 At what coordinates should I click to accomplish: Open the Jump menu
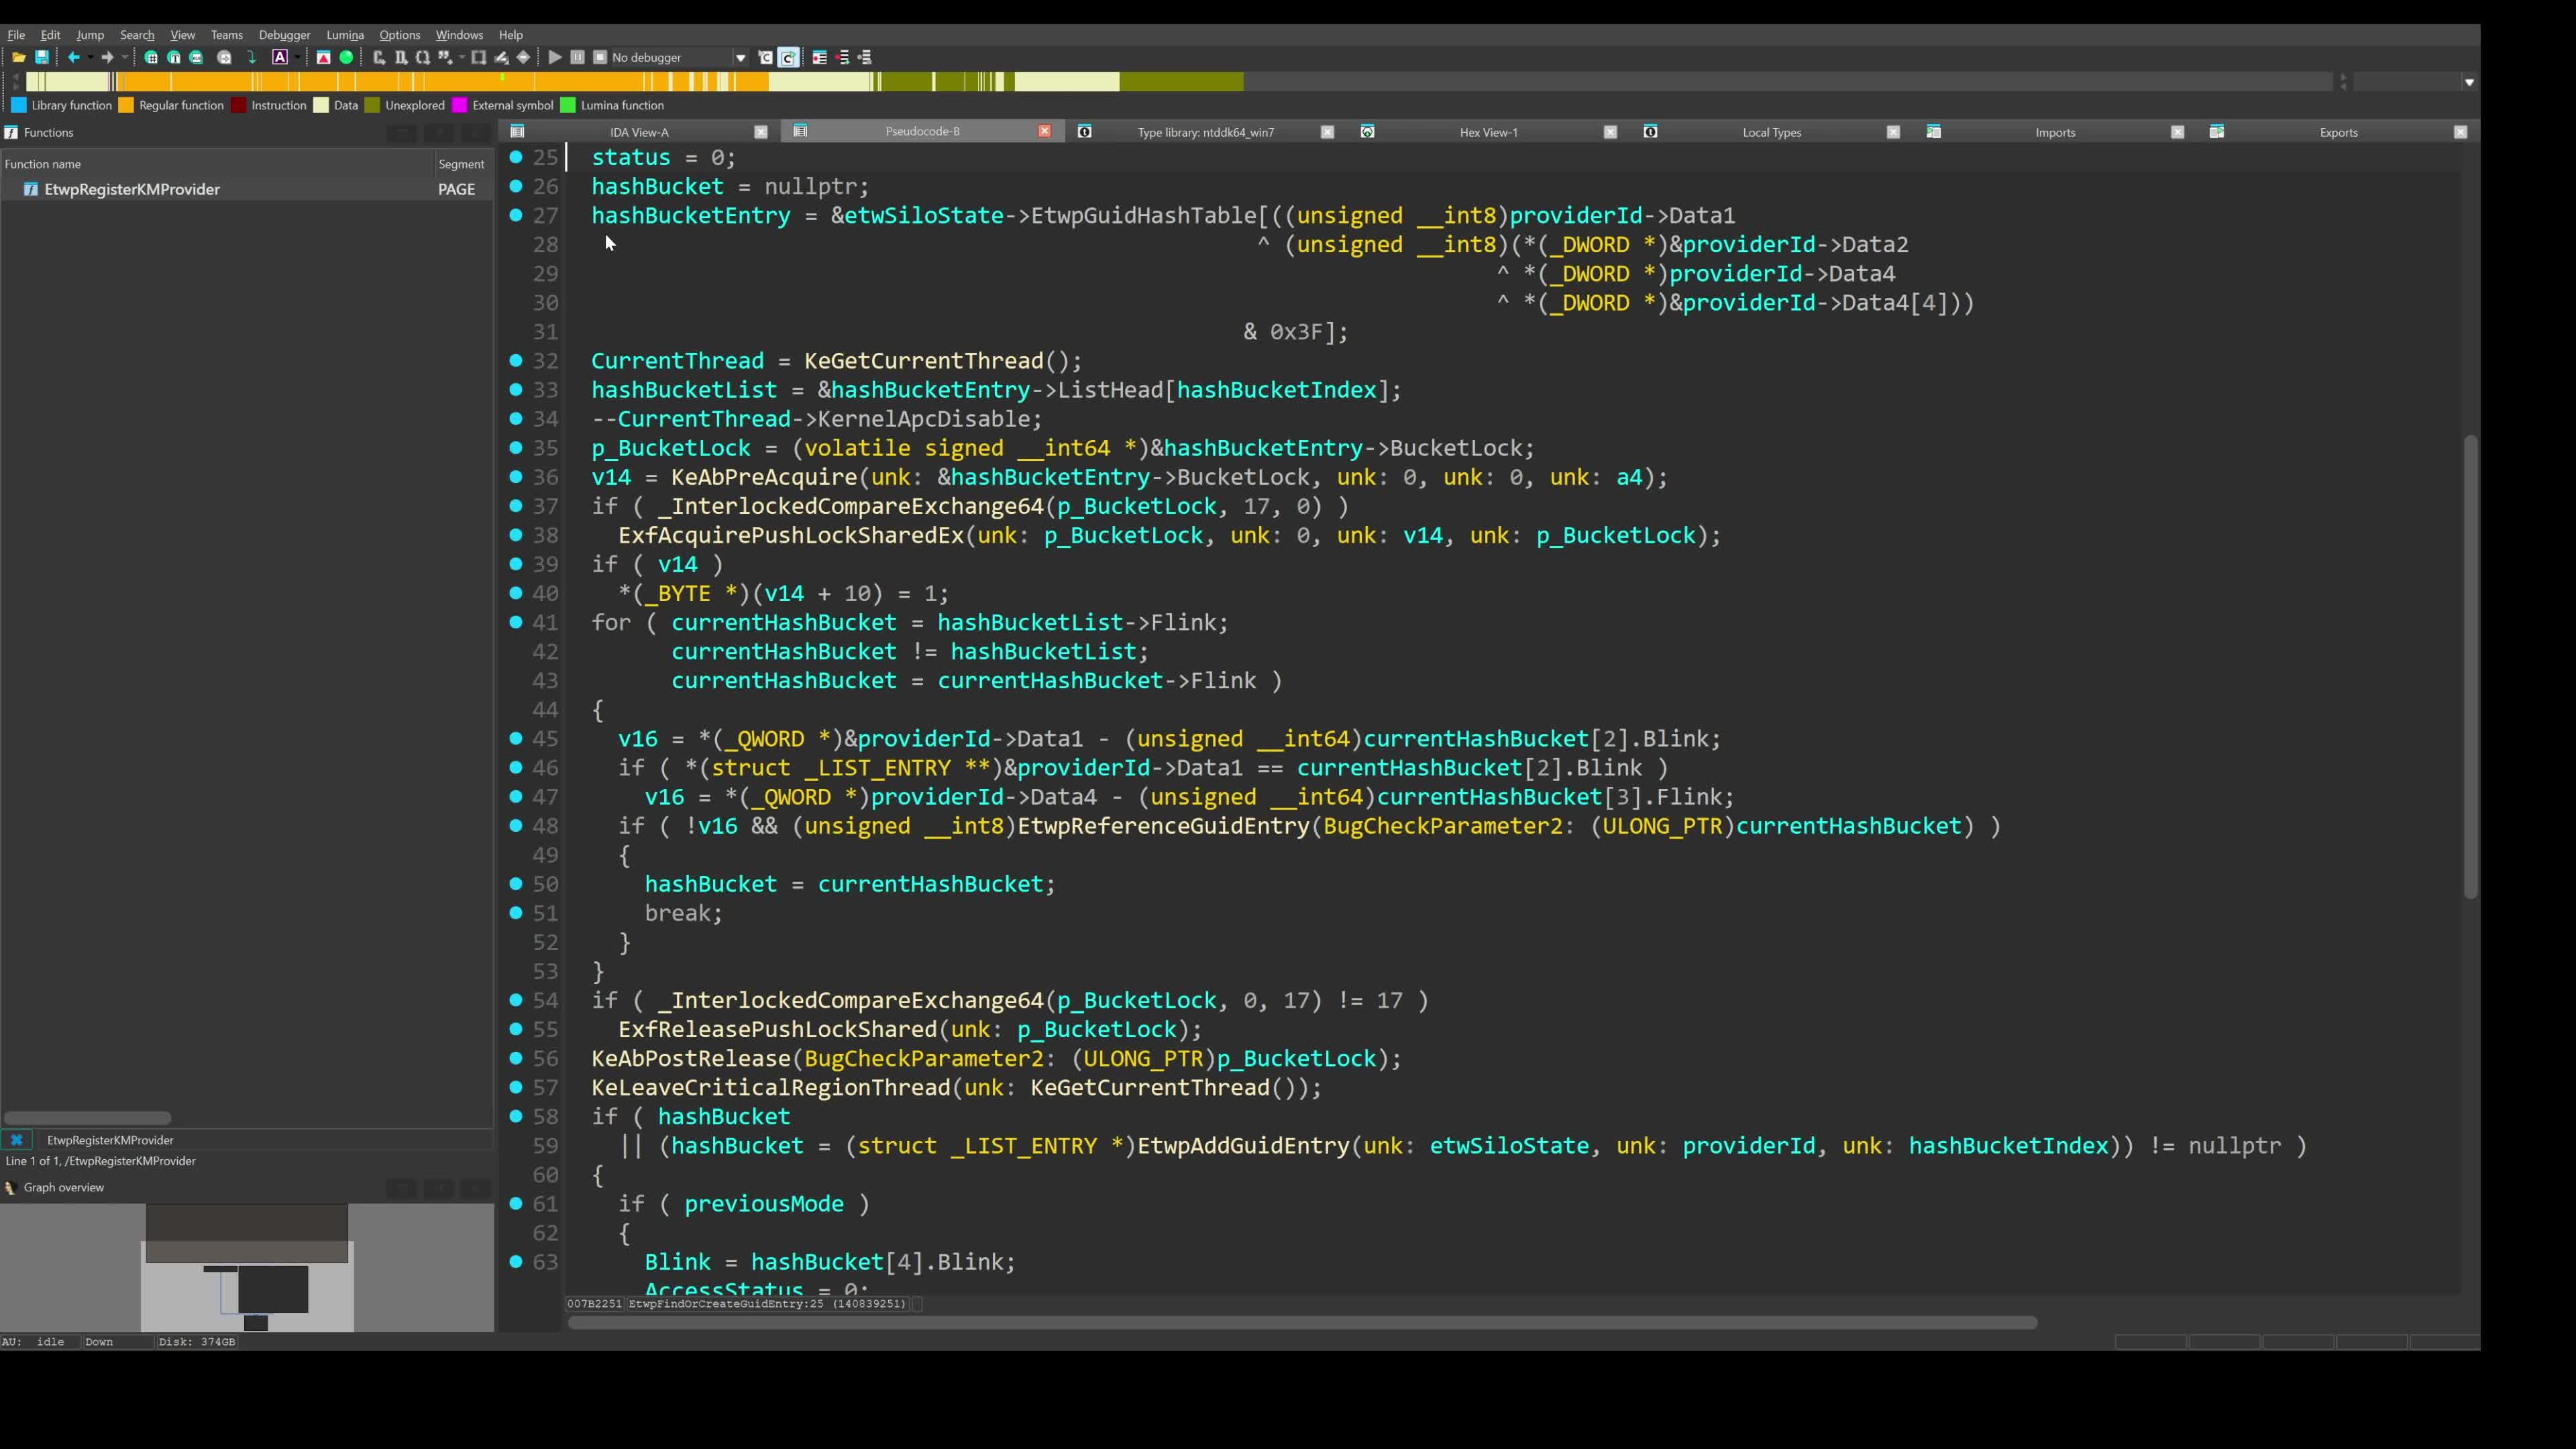(x=90, y=35)
